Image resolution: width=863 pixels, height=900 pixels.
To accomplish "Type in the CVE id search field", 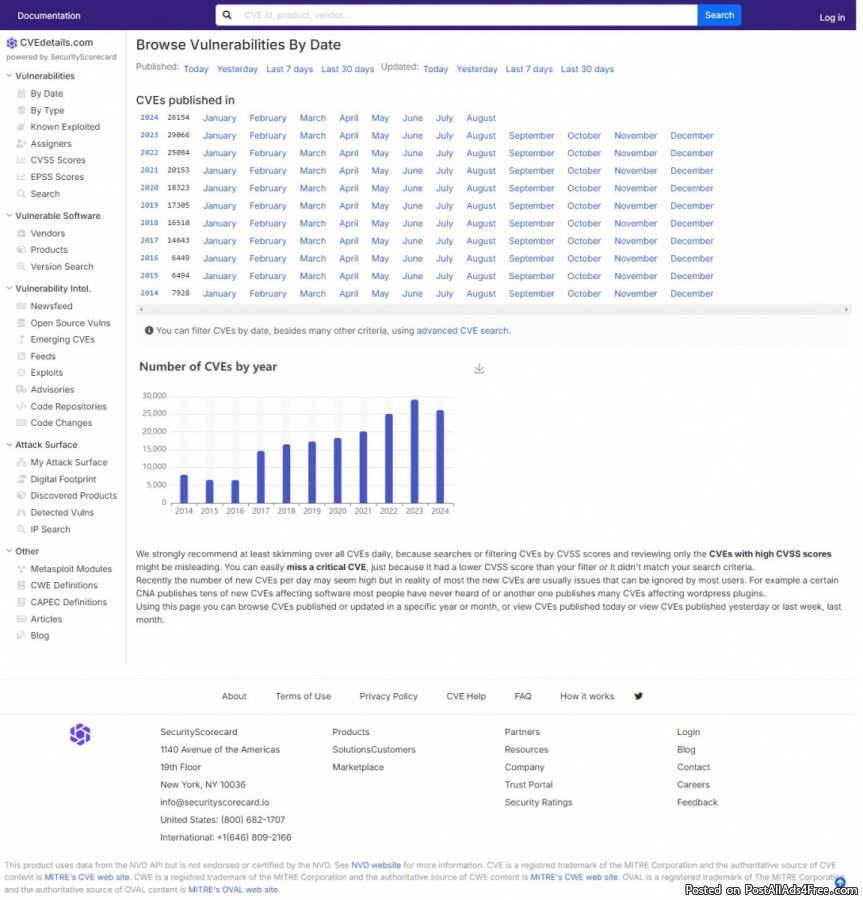I will [465, 15].
